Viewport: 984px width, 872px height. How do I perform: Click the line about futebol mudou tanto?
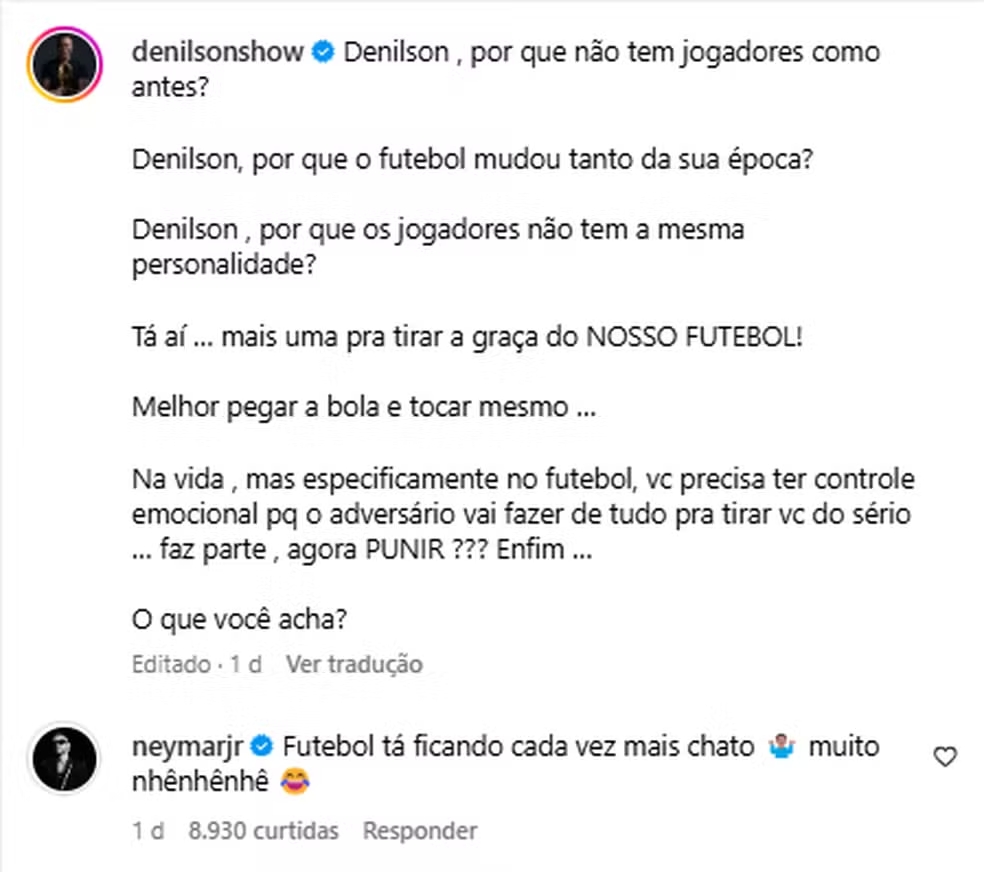tap(473, 160)
